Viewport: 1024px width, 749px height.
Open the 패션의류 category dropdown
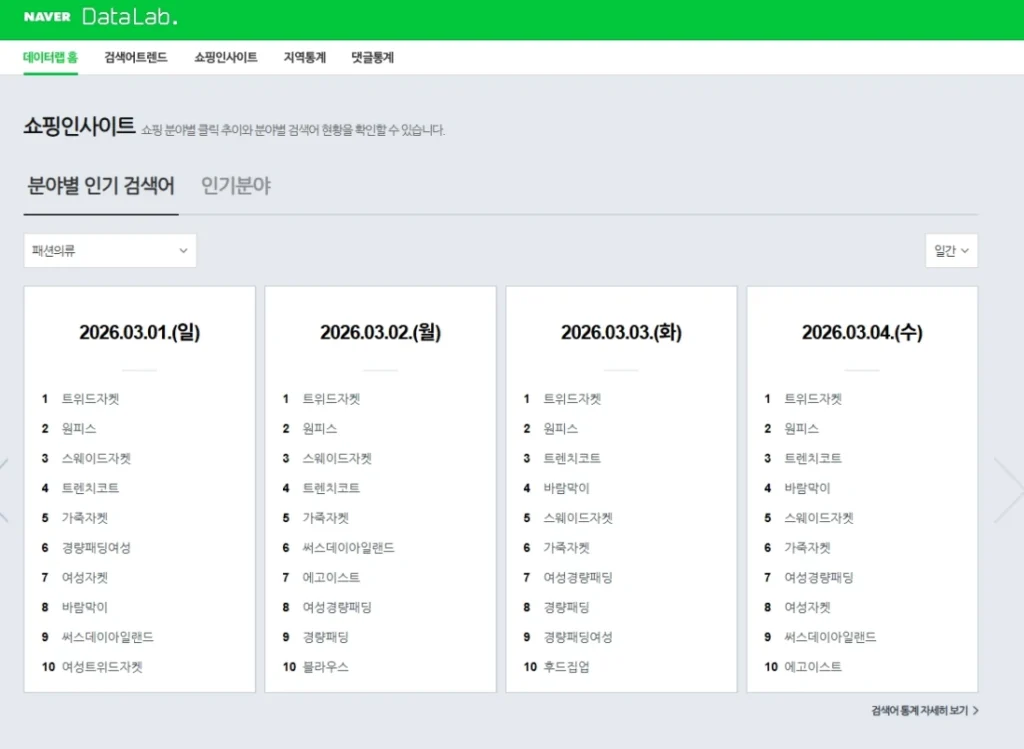pyautogui.click(x=110, y=250)
